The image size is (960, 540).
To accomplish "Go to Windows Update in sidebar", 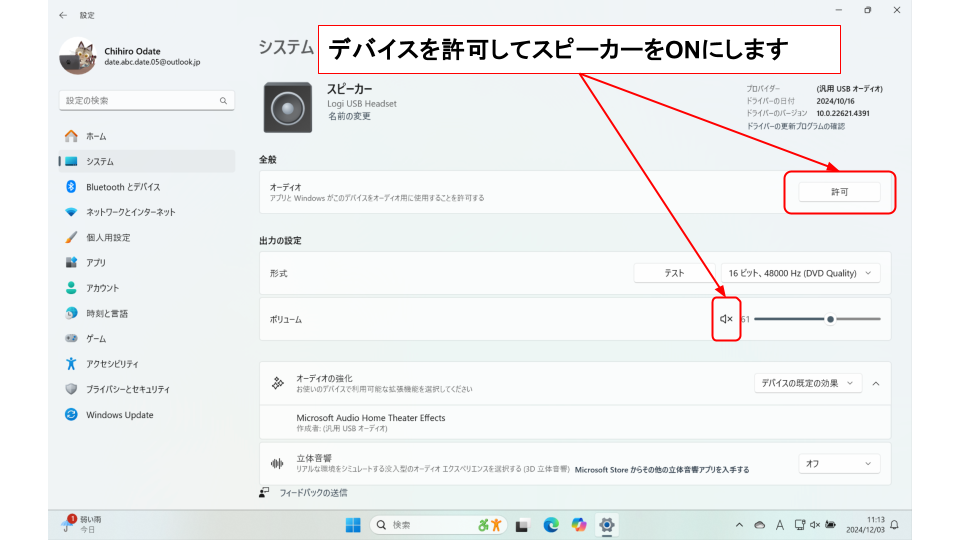I will [x=119, y=415].
